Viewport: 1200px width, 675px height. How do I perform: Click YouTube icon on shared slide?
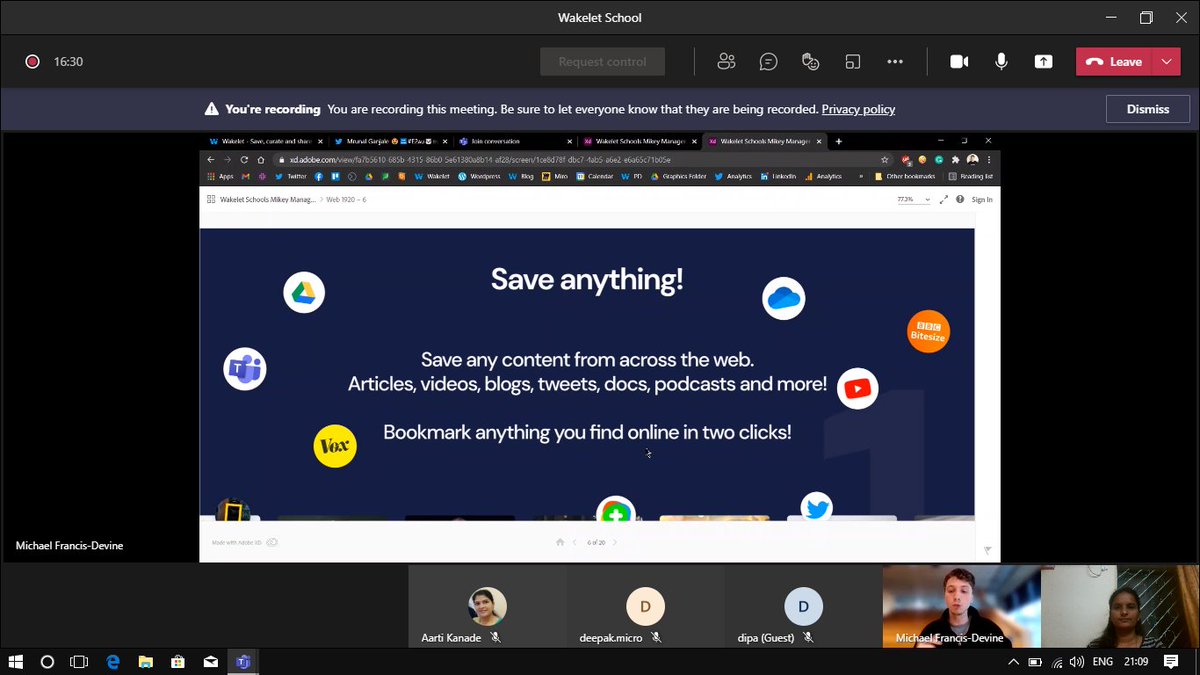pos(857,389)
